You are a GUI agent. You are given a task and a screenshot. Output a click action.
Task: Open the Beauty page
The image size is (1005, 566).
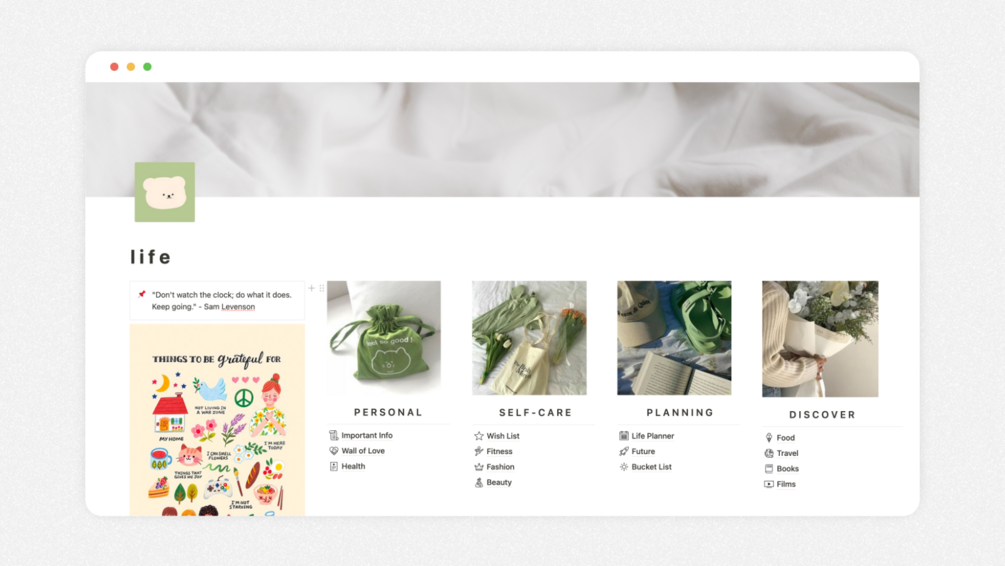(x=499, y=482)
